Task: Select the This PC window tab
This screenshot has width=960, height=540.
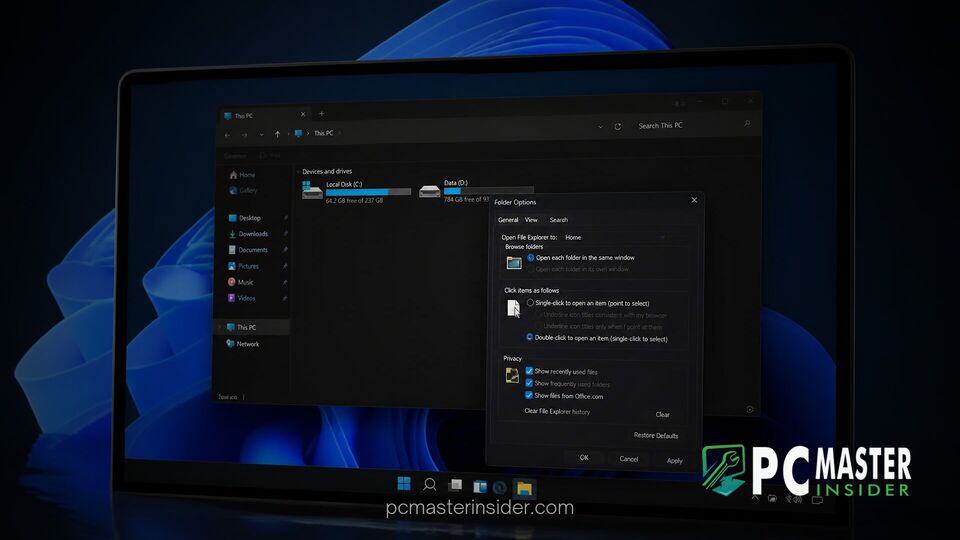Action: tap(265, 115)
